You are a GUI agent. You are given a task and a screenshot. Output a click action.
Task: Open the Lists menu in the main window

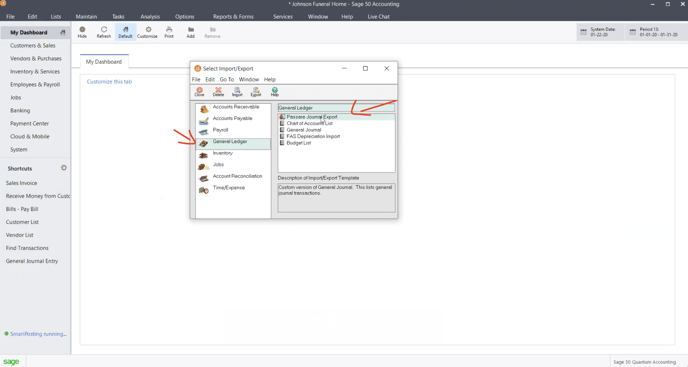[x=56, y=17]
